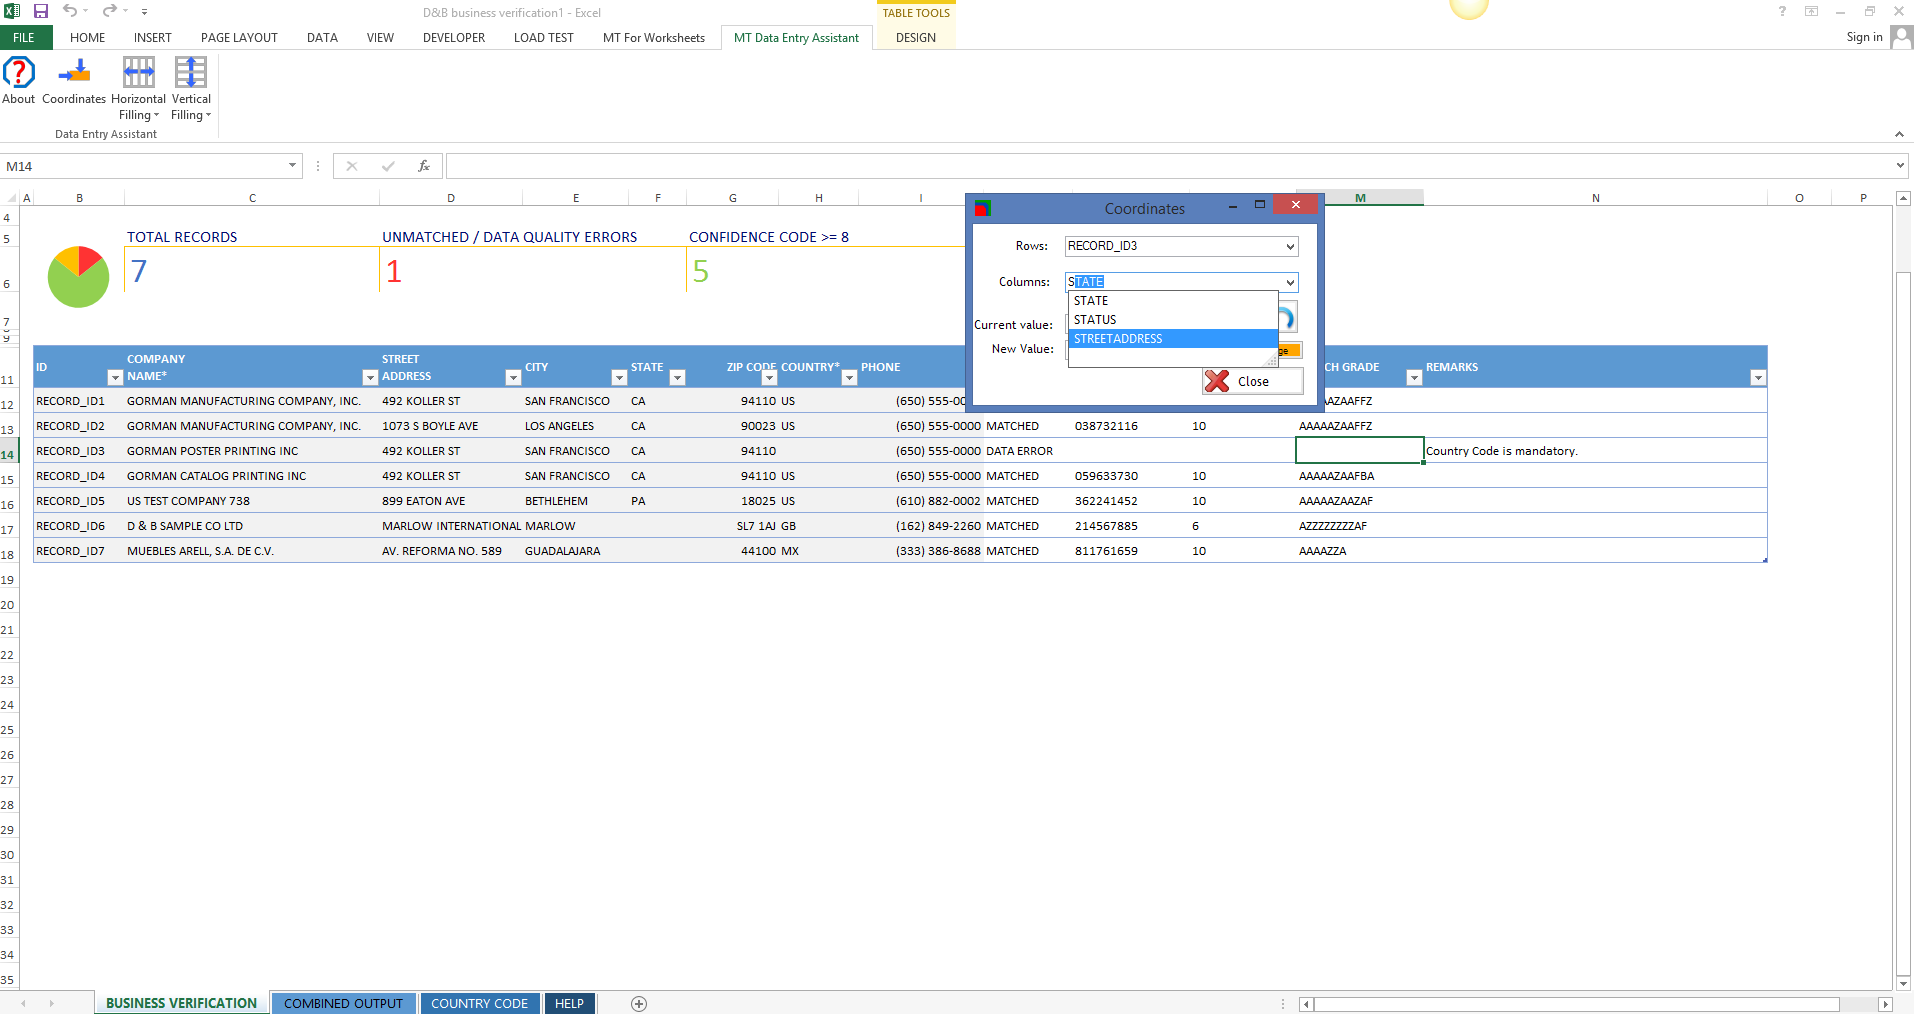
Task: Open Vertical Filling menu
Action: click(191, 88)
